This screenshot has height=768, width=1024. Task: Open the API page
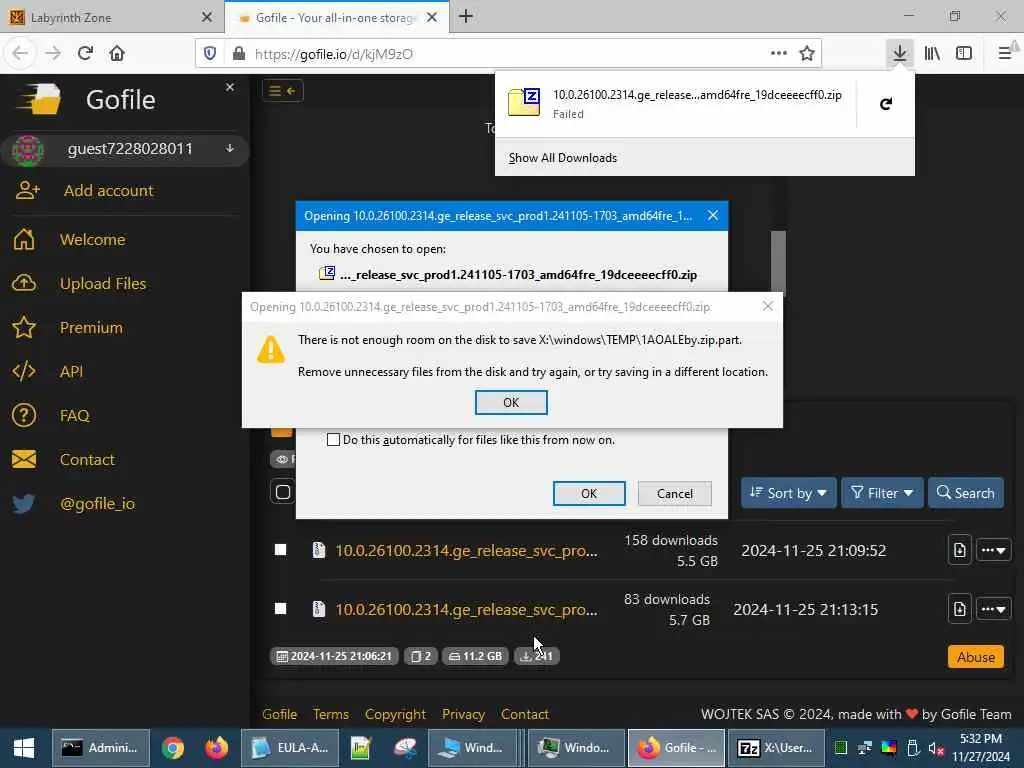71,372
